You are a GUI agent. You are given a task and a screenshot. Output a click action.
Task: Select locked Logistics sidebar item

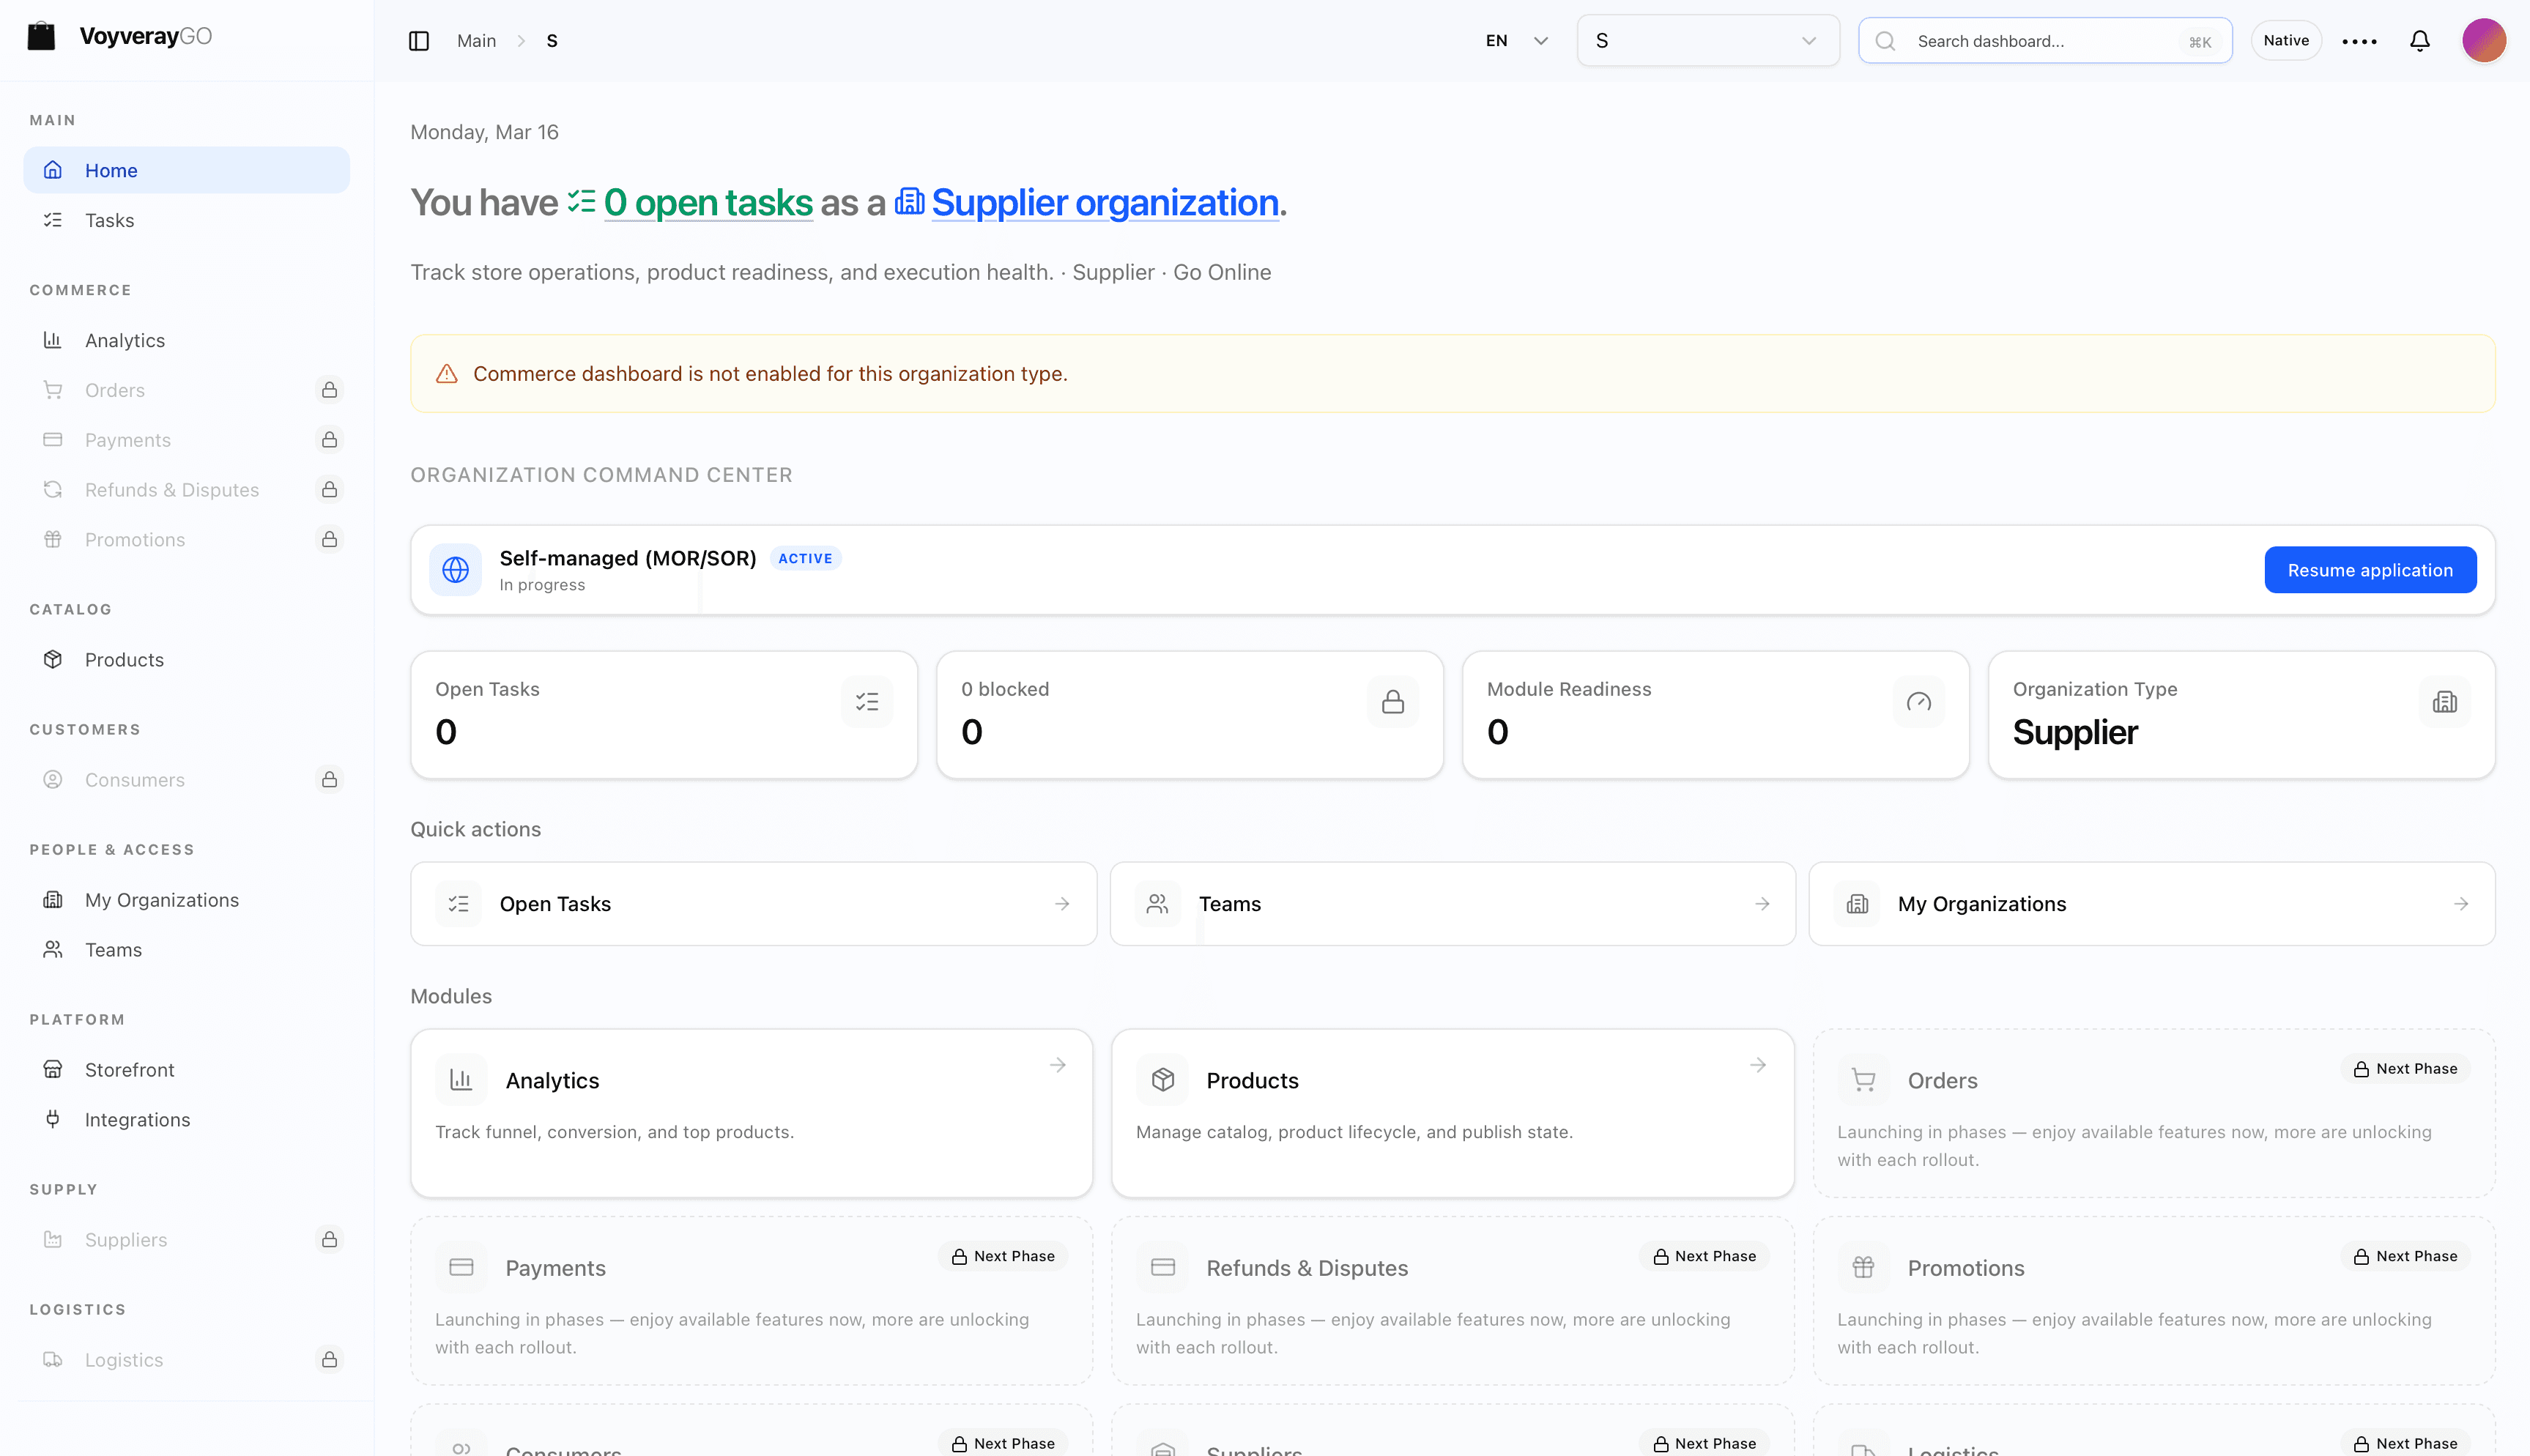(x=187, y=1360)
